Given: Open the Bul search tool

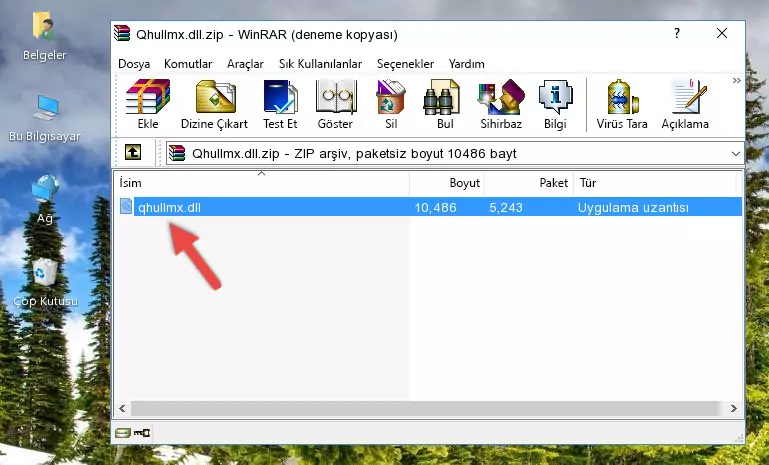Looking at the screenshot, I should [444, 104].
